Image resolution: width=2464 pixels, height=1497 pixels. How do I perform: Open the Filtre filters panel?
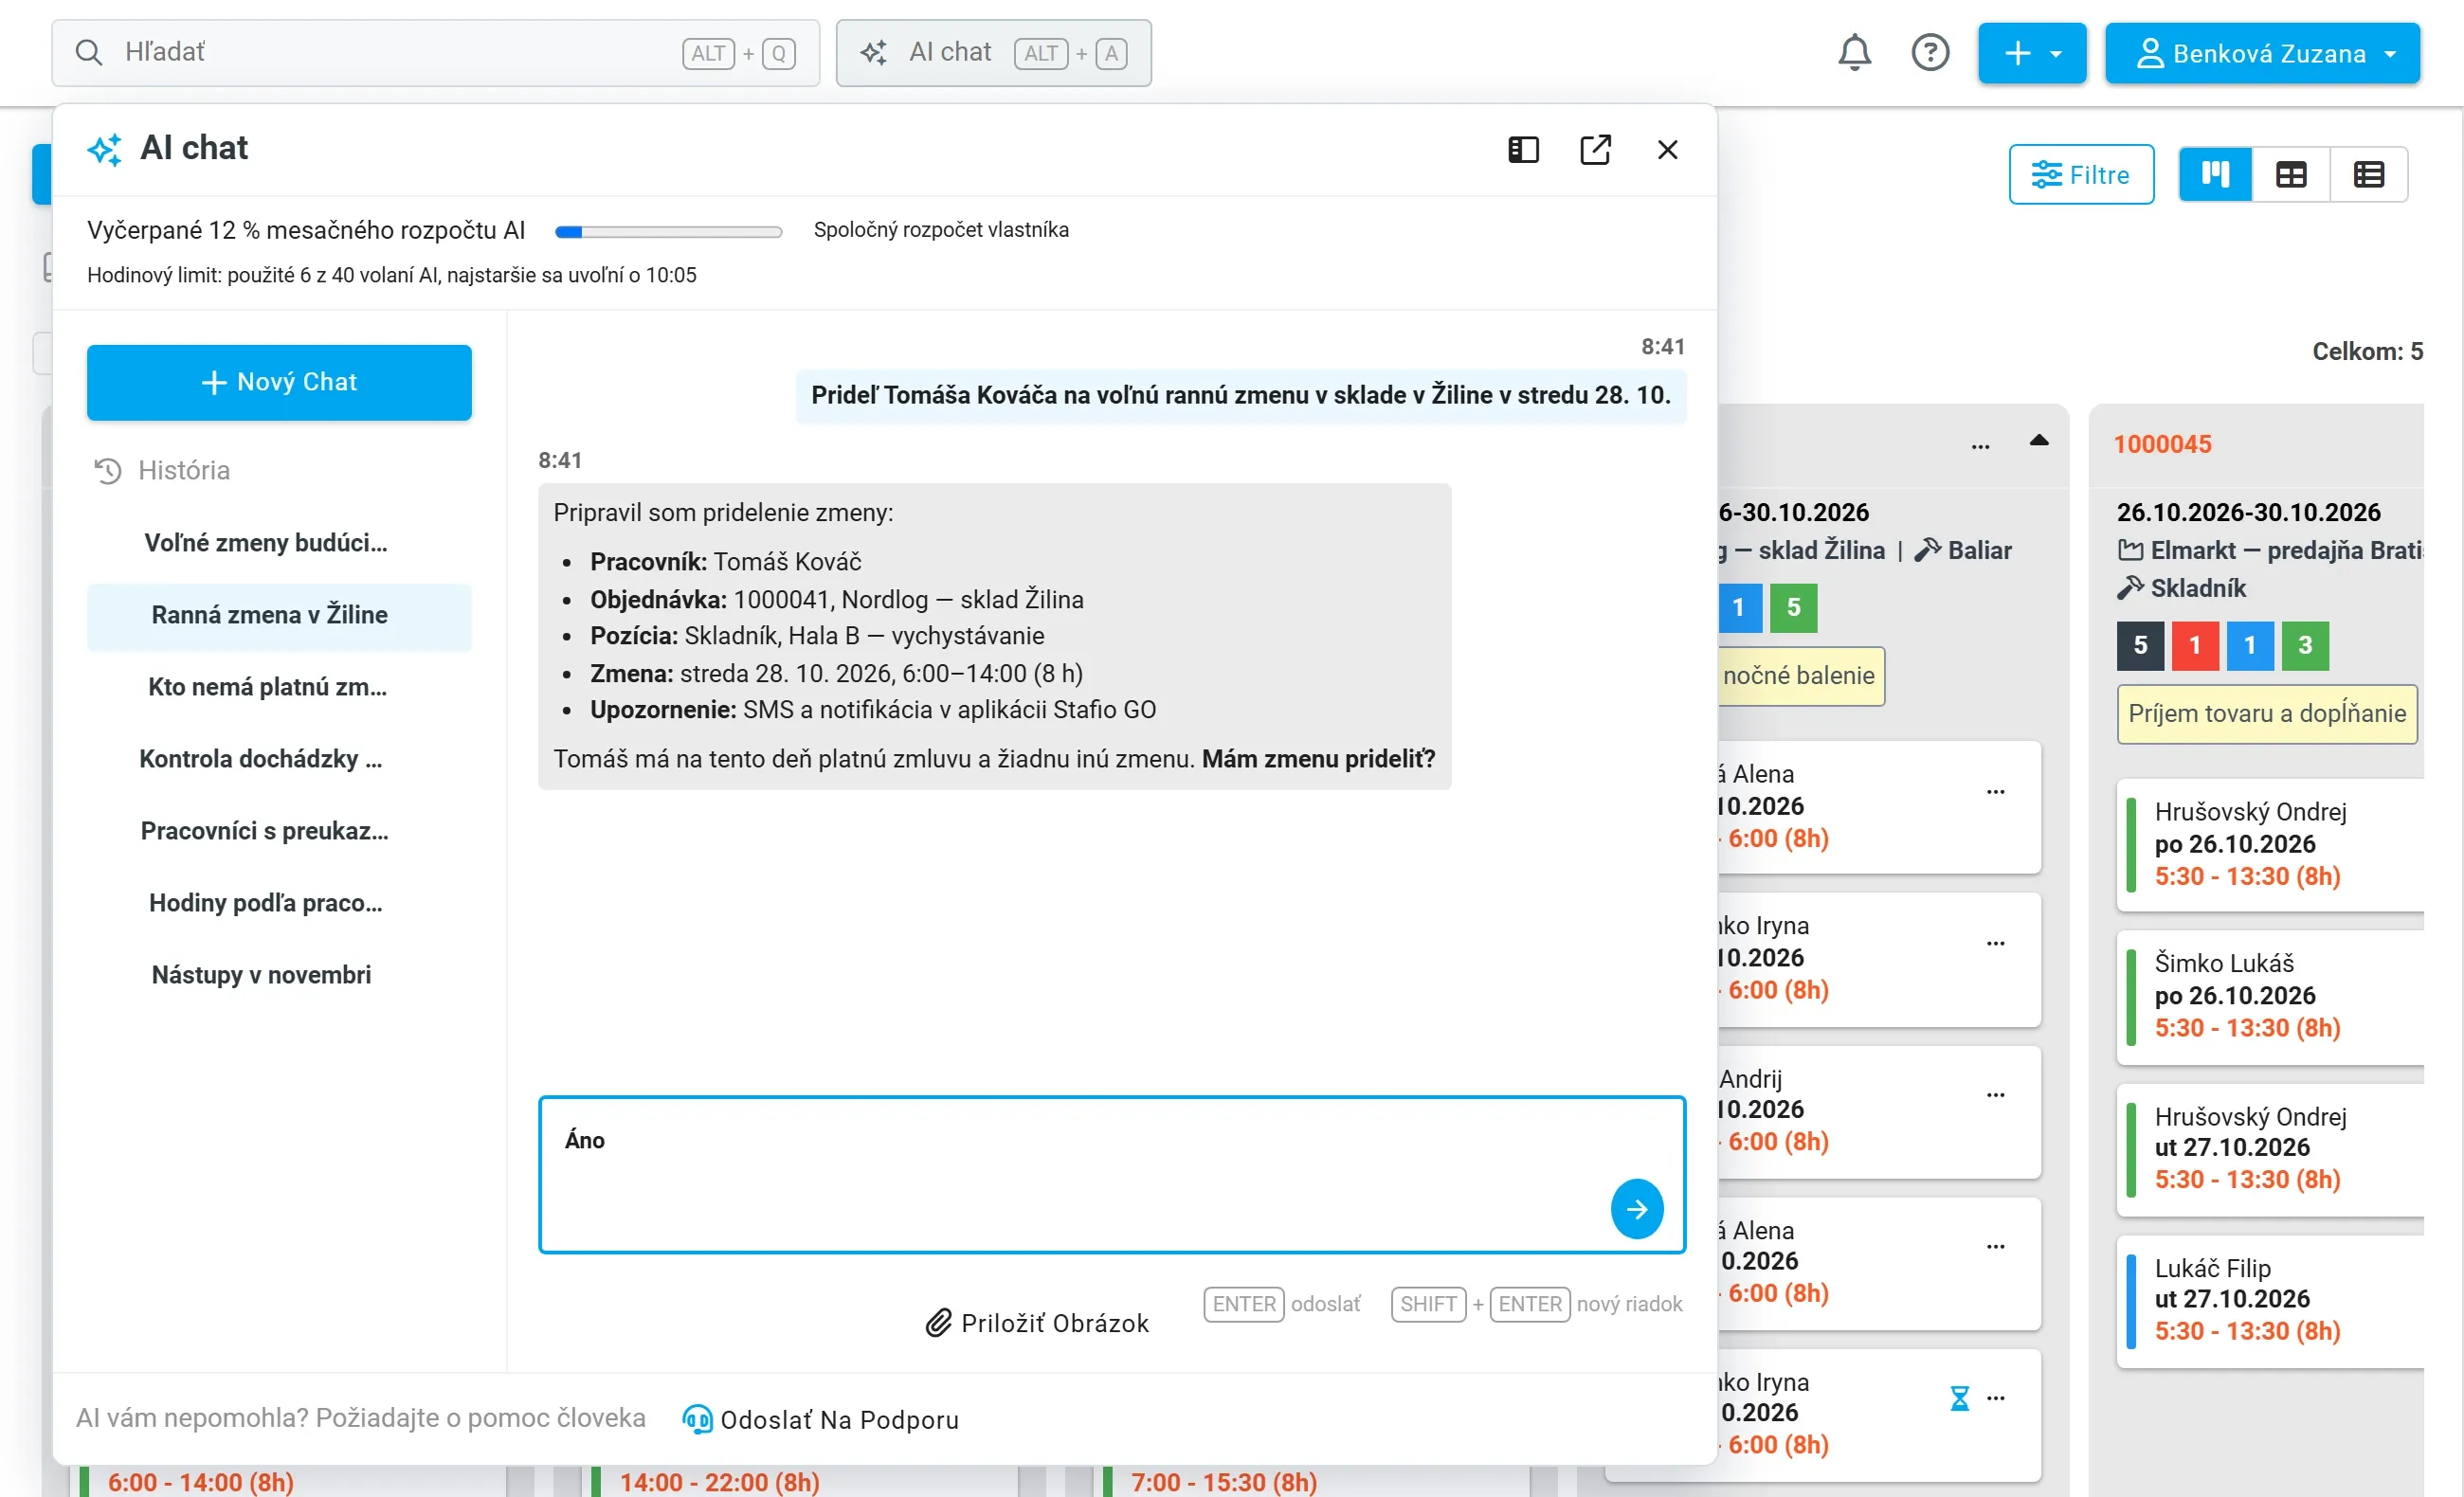click(x=2080, y=175)
